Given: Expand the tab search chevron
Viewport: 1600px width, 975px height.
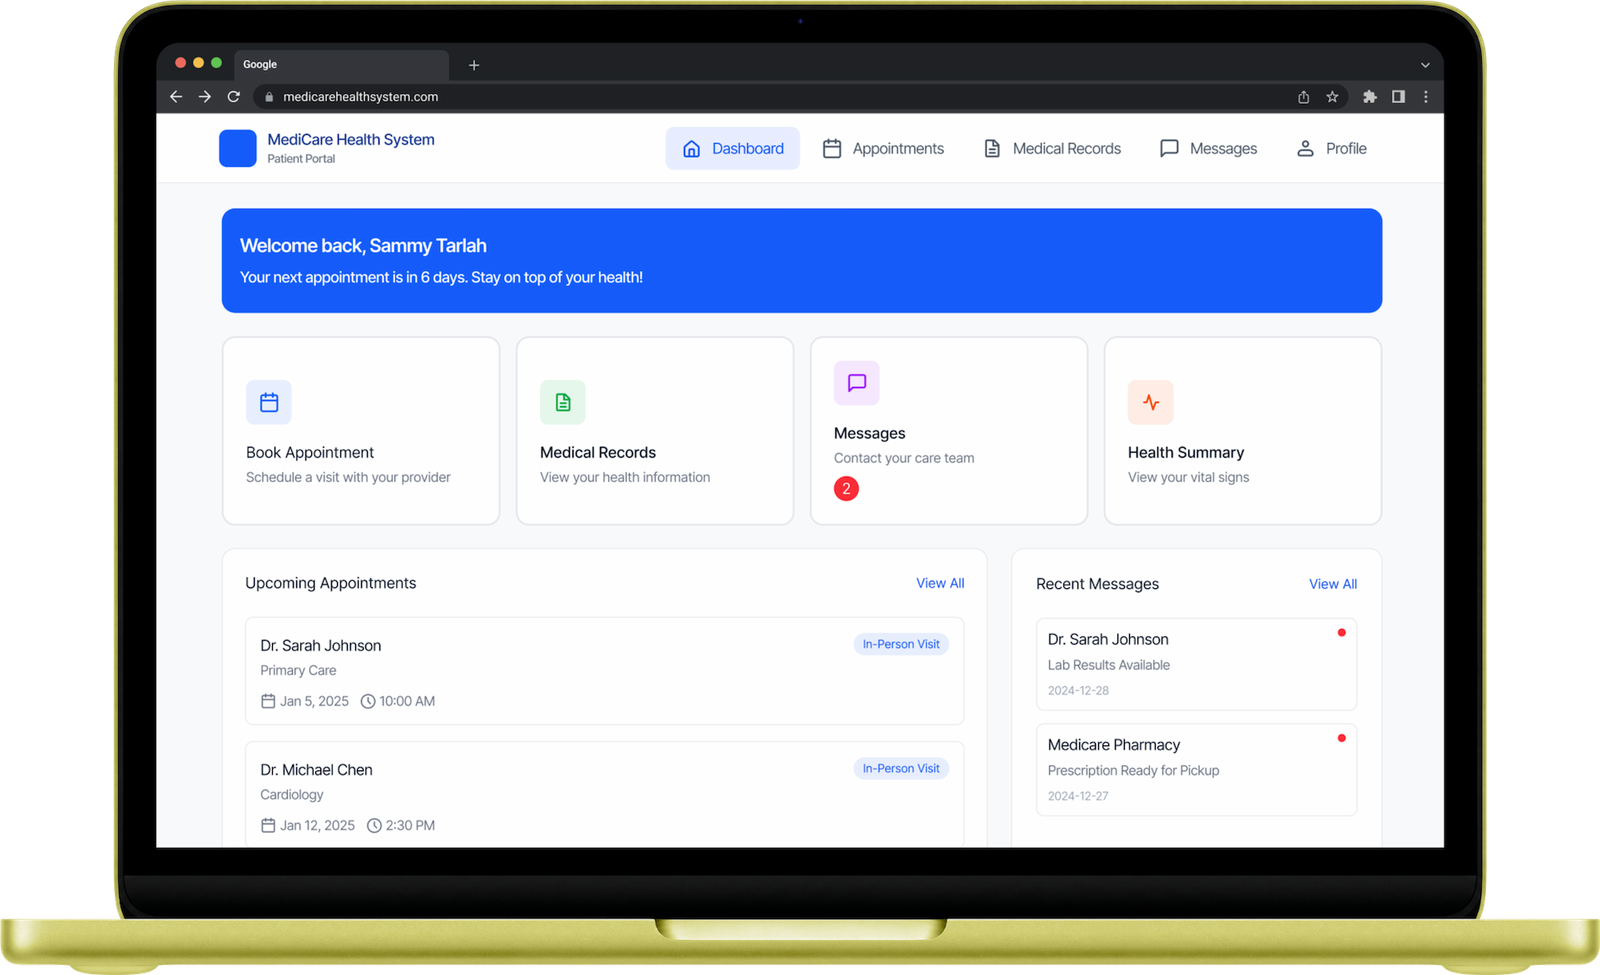Looking at the screenshot, I should point(1425,65).
